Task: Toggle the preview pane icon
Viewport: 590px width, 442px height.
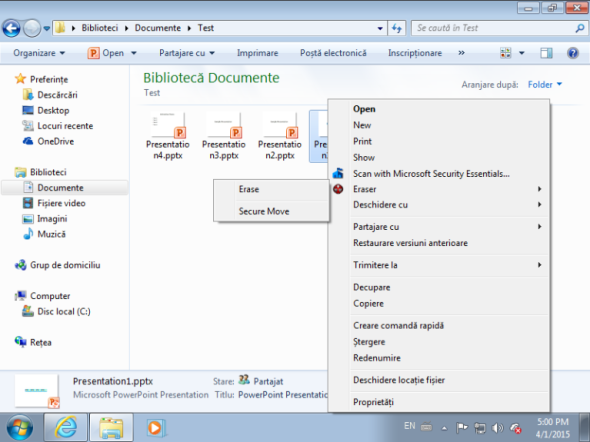Action: click(x=546, y=53)
